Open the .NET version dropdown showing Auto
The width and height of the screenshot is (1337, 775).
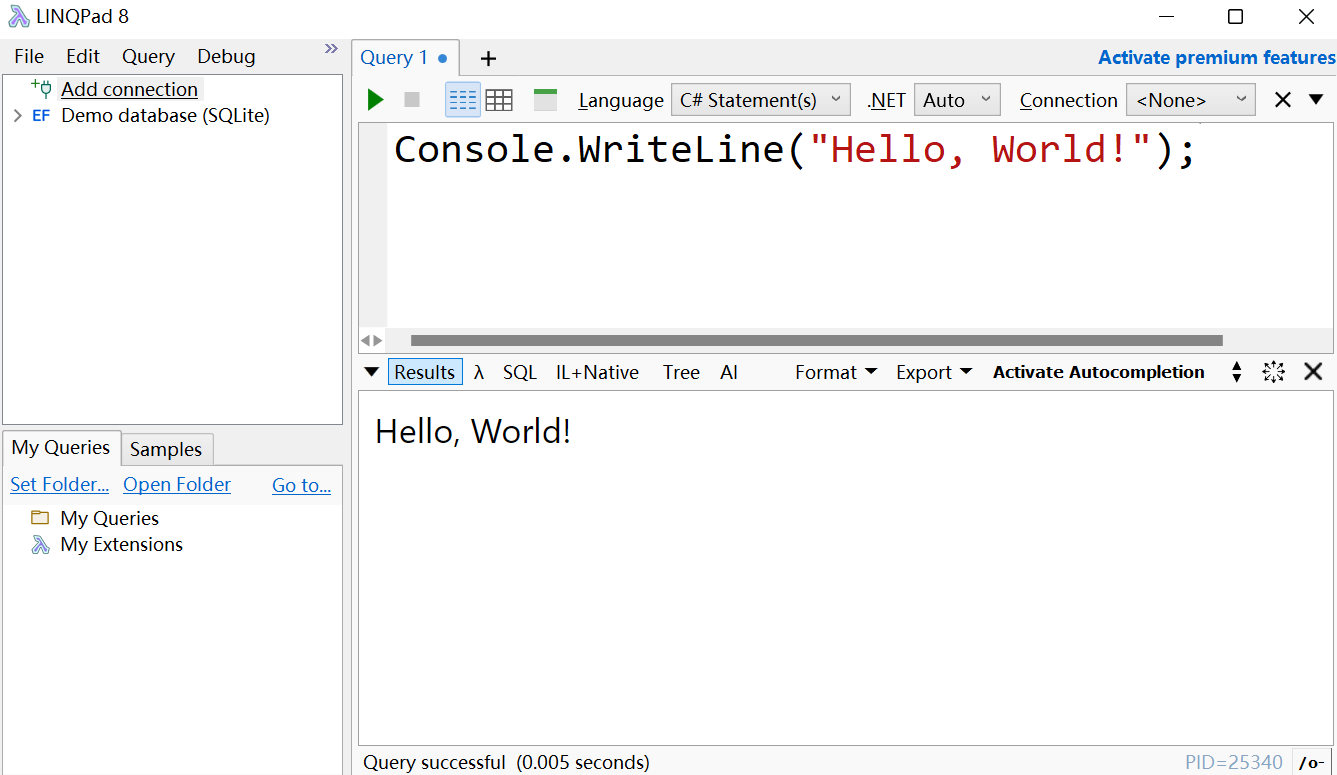coord(957,100)
